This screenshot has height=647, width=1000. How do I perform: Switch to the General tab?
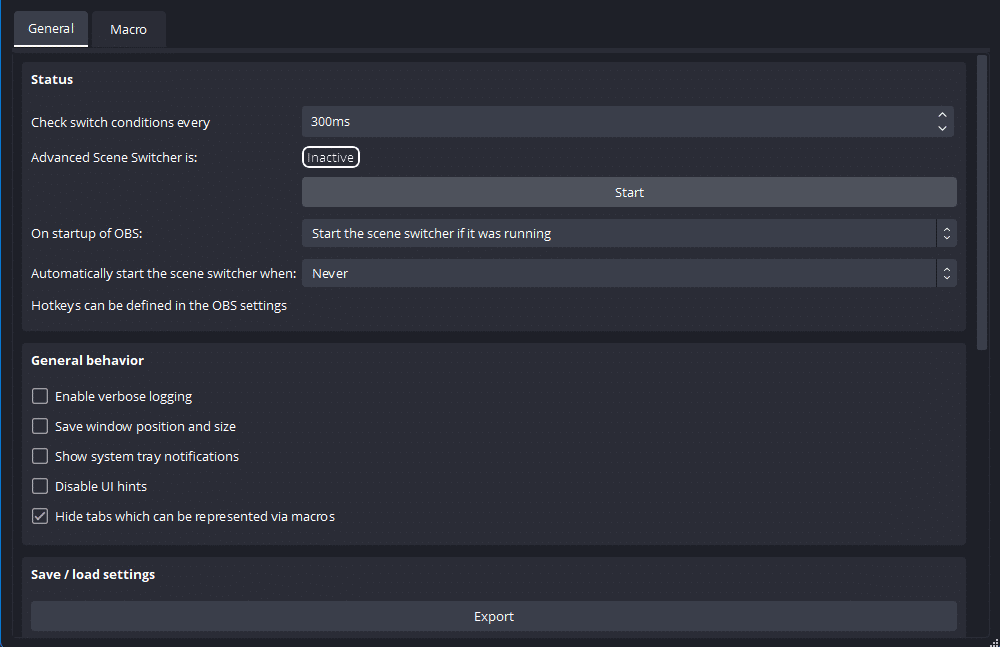[51, 29]
